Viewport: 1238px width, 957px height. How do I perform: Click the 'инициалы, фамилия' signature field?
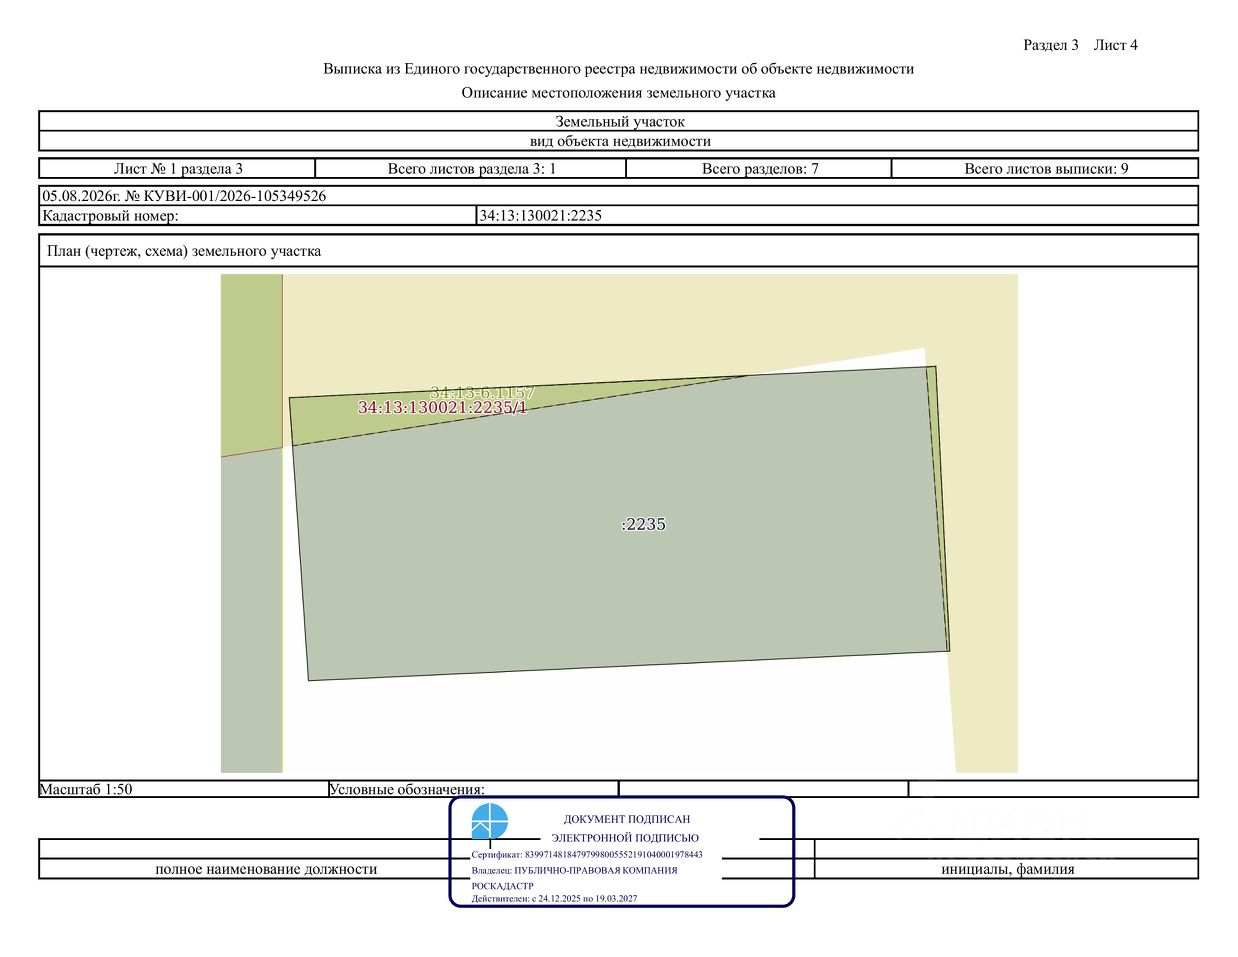pos(1007,869)
